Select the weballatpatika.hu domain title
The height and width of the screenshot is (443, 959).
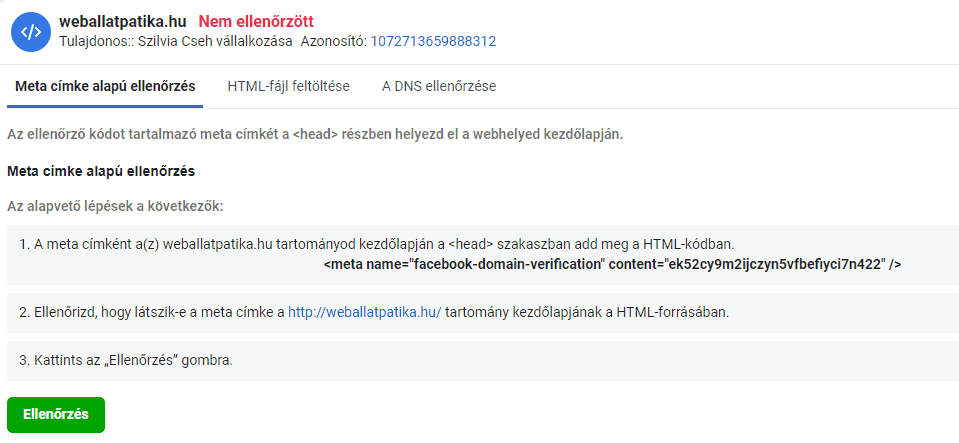tap(124, 21)
